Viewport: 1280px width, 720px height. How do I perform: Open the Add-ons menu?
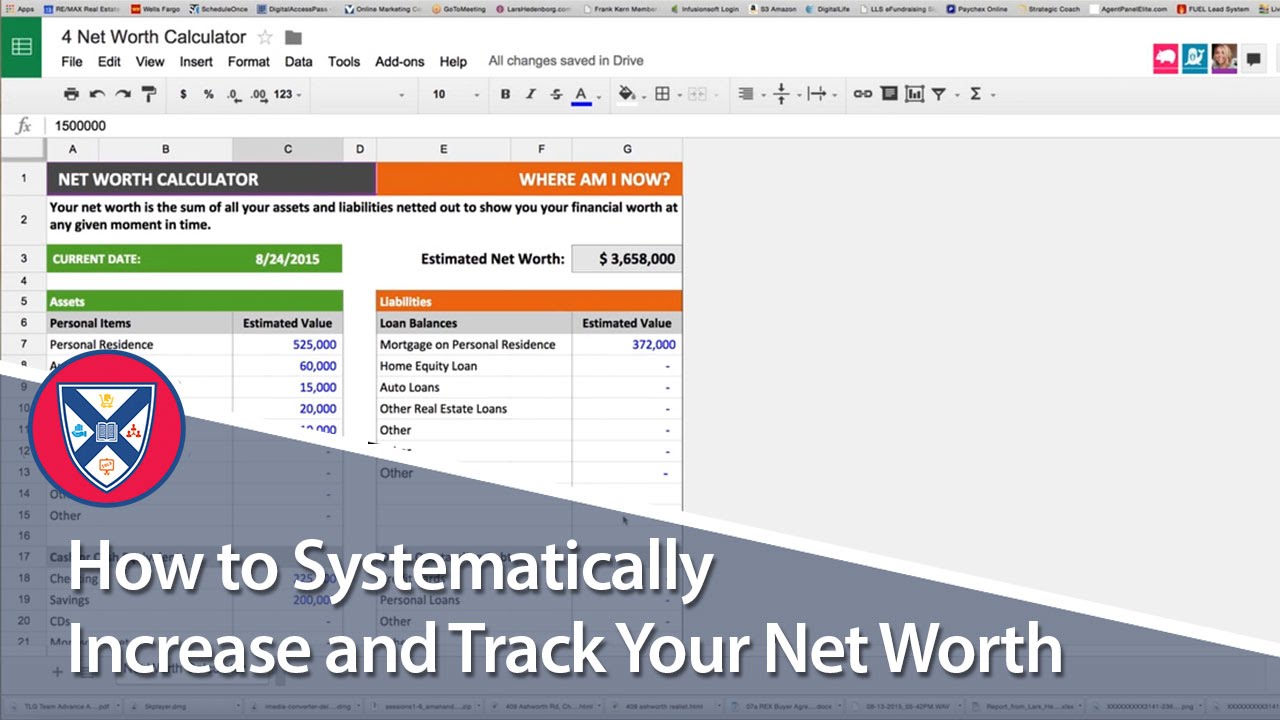coord(400,61)
